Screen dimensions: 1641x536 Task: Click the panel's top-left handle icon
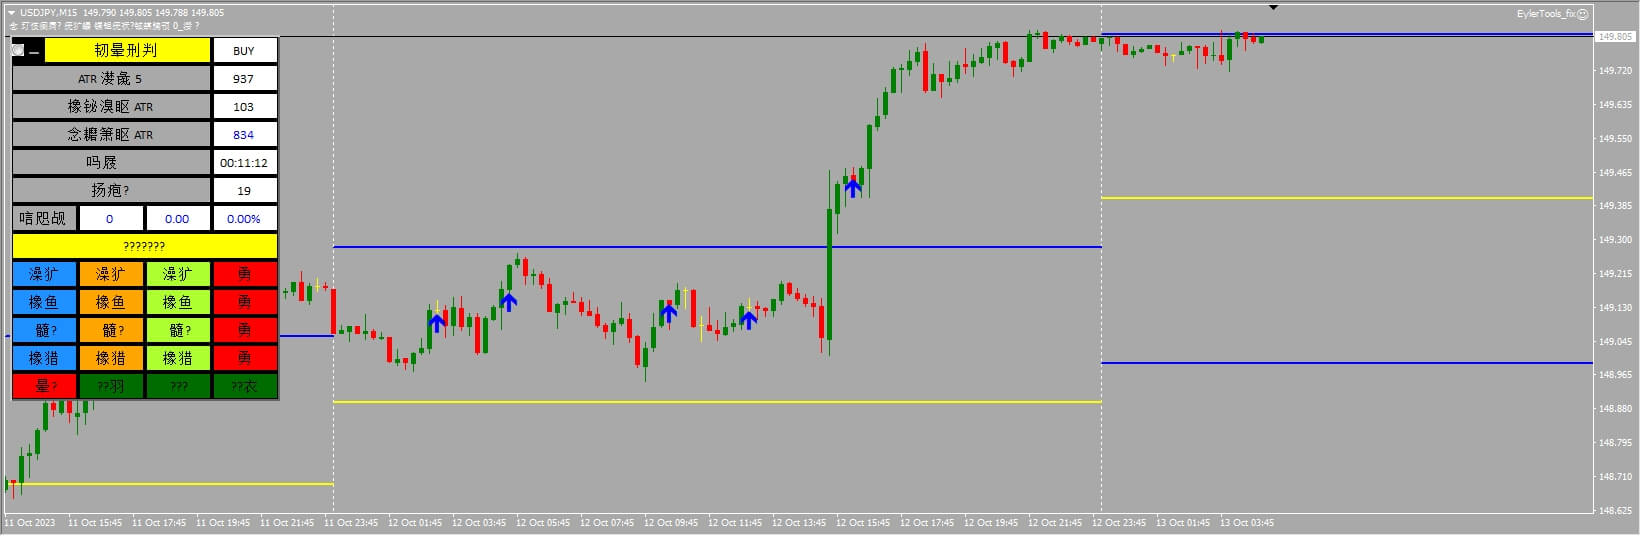coord(19,50)
